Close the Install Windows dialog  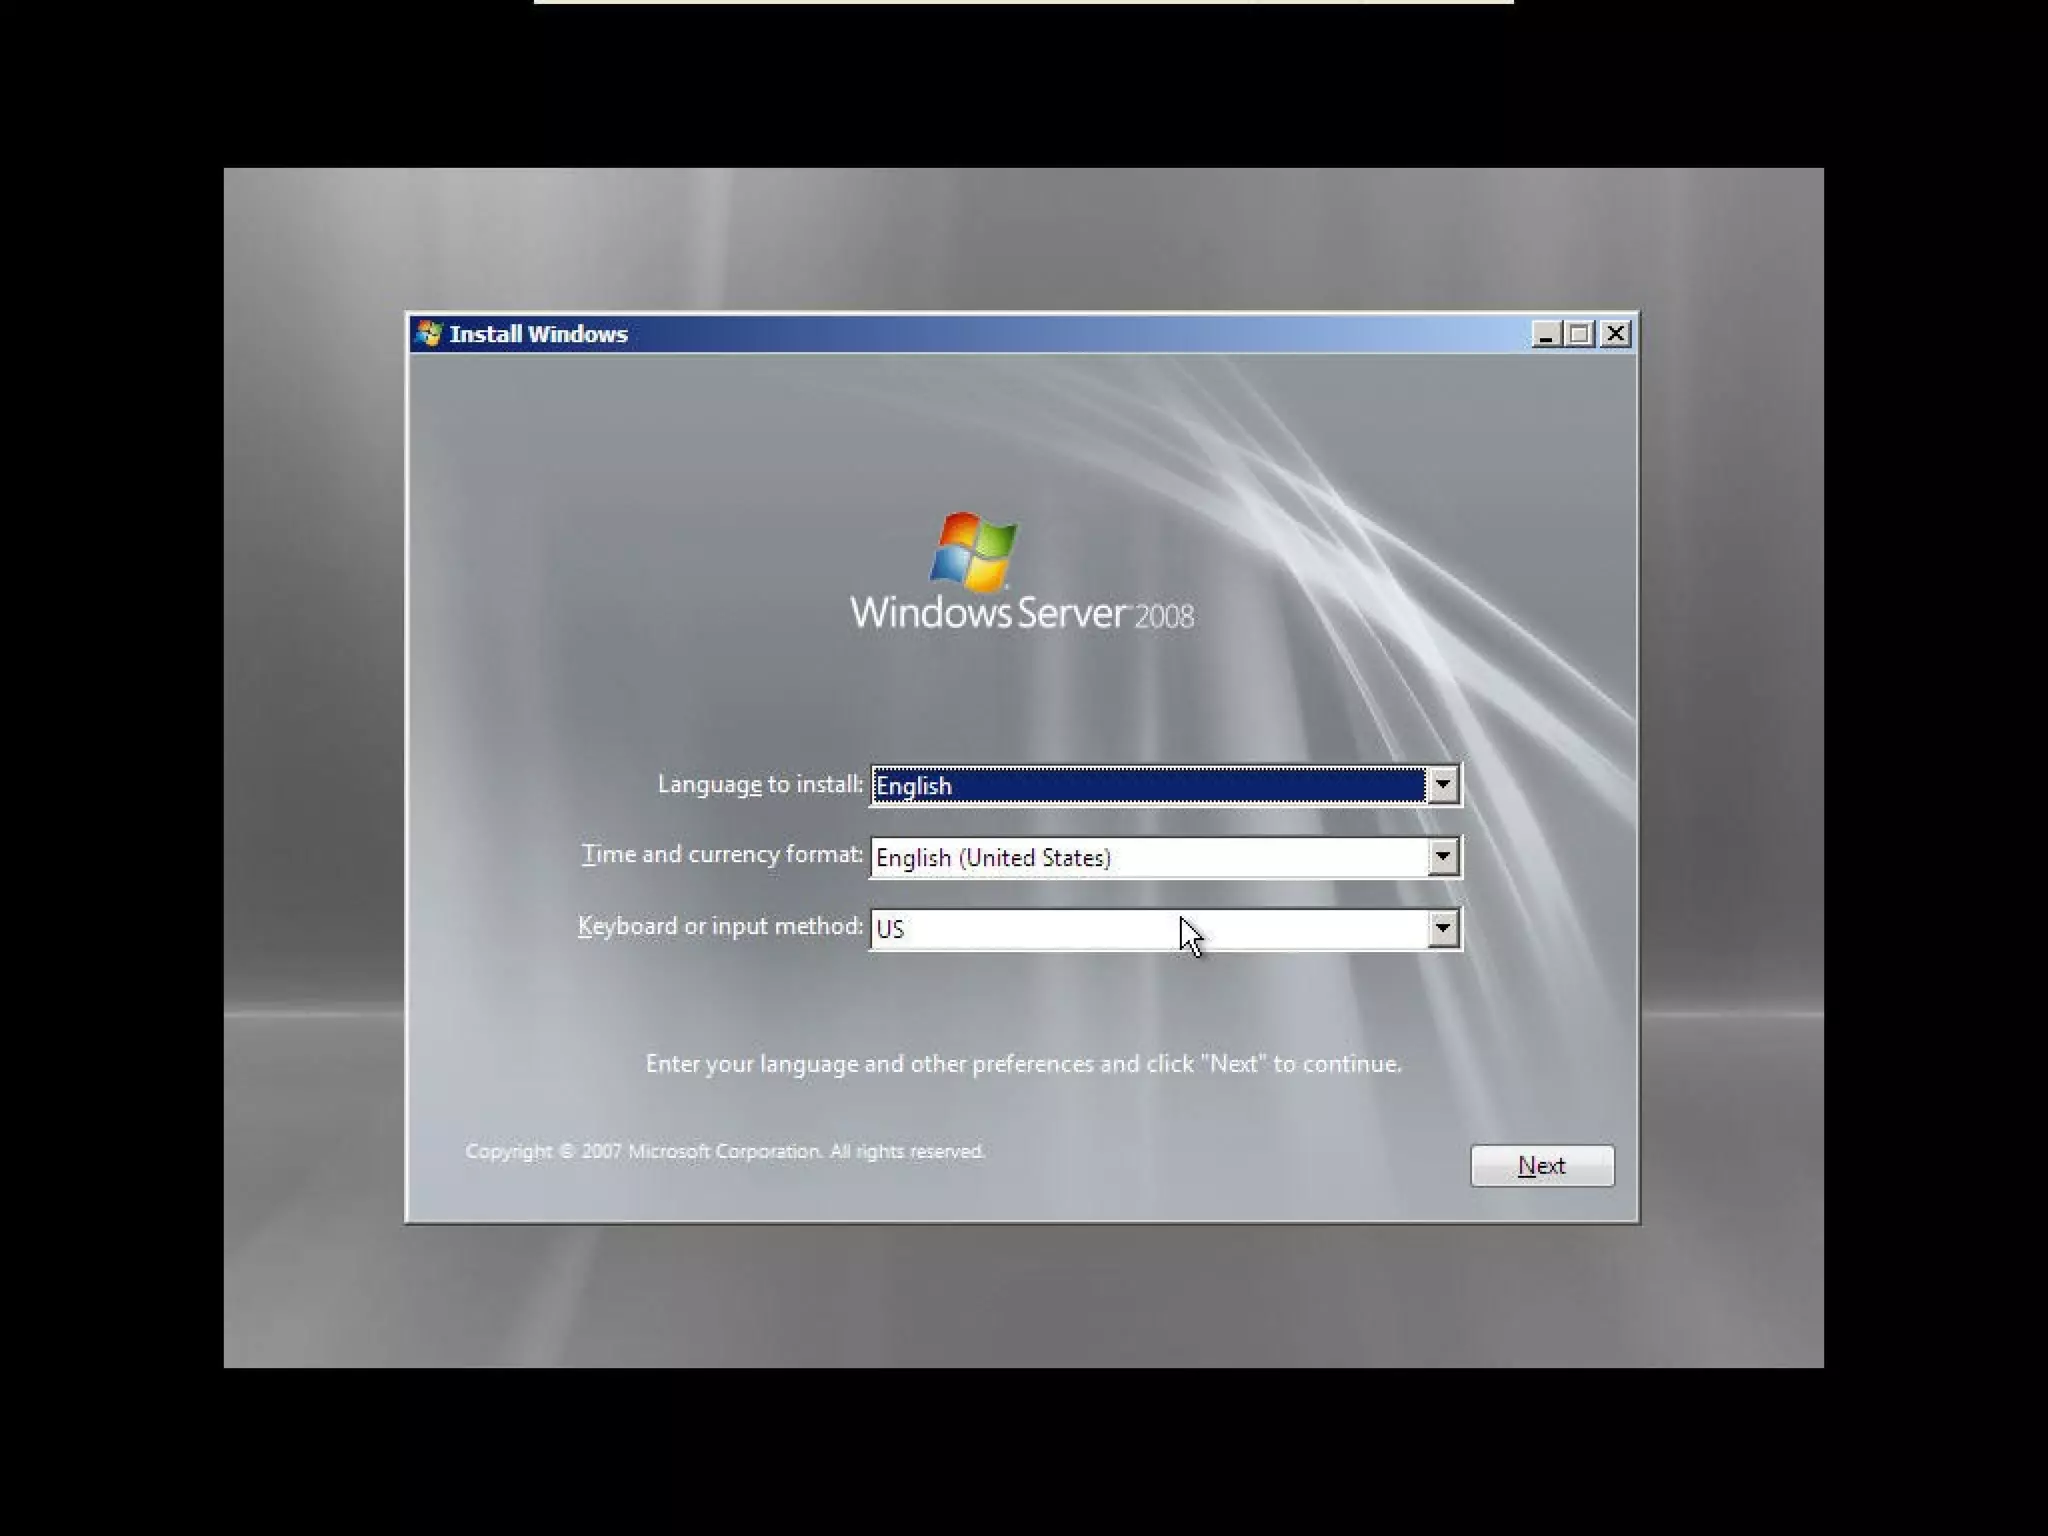pos(1615,334)
